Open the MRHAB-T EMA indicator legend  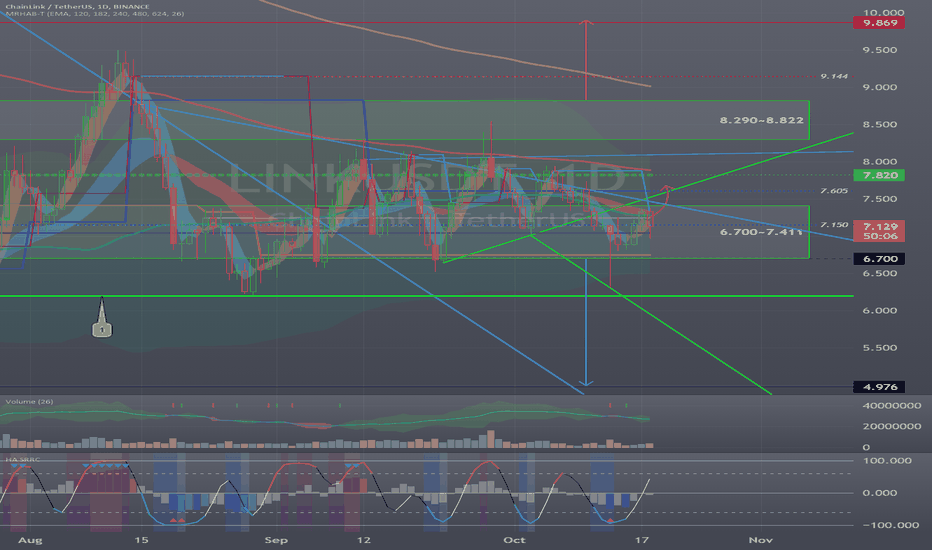click(x=95, y=14)
